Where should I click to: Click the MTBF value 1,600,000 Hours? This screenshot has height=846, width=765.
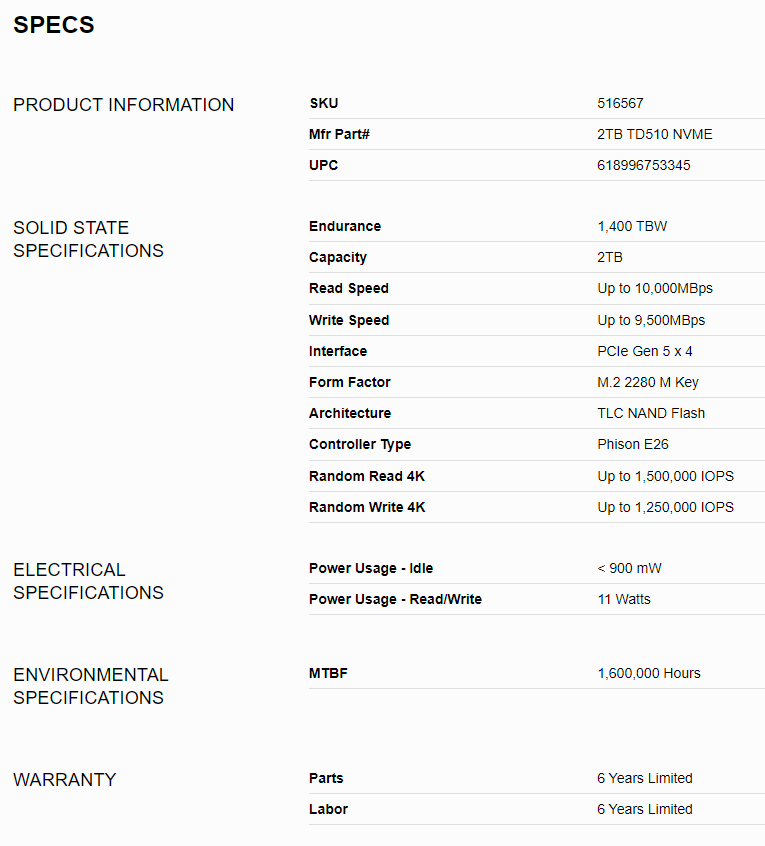(x=649, y=673)
